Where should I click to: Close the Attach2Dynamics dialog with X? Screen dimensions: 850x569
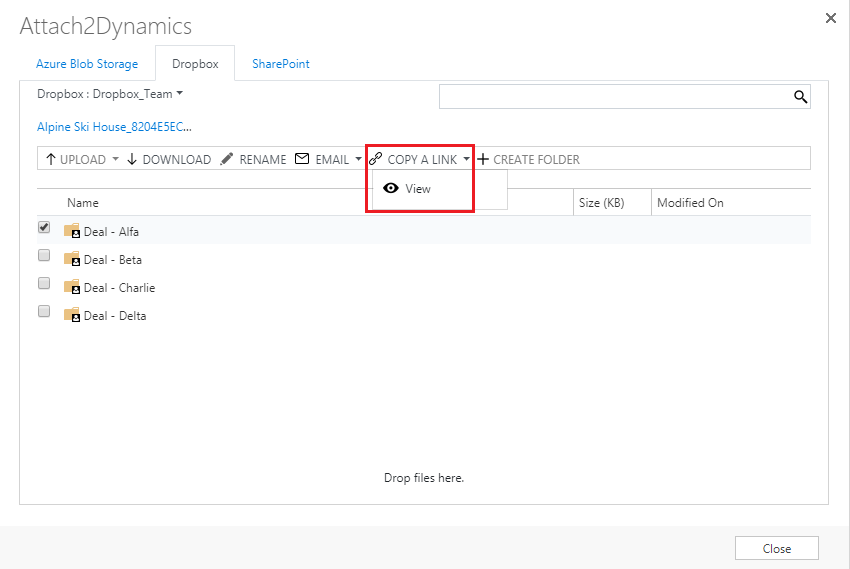(x=830, y=18)
